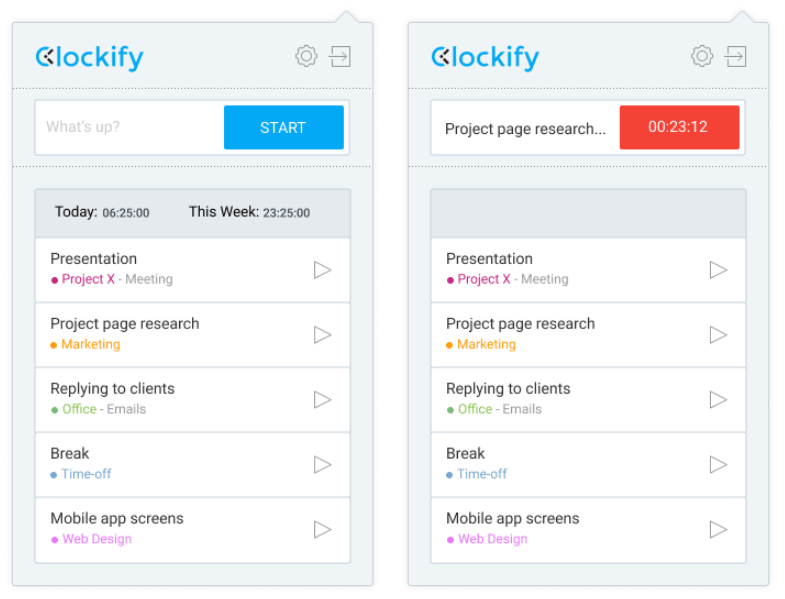Stop the running 00:23:12 timer
The height and width of the screenshot is (599, 785).
tap(679, 127)
